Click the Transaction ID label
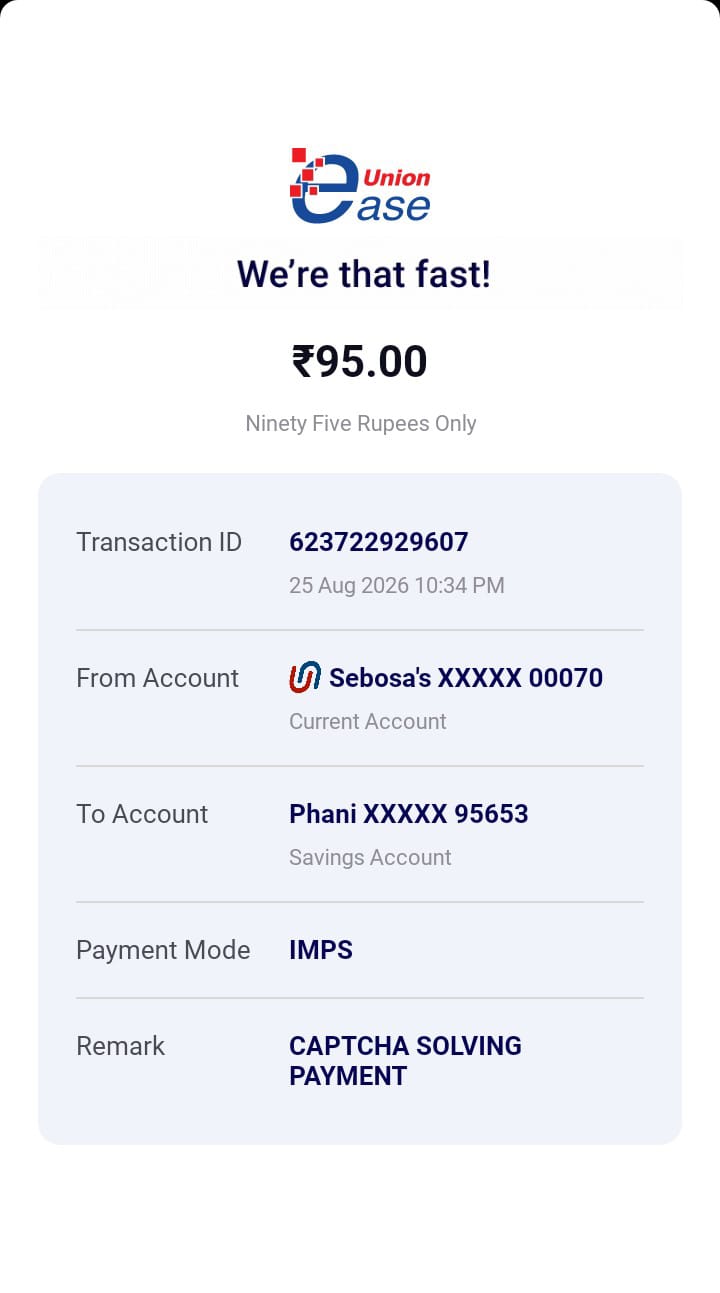This screenshot has width=720, height=1293. pos(159,542)
